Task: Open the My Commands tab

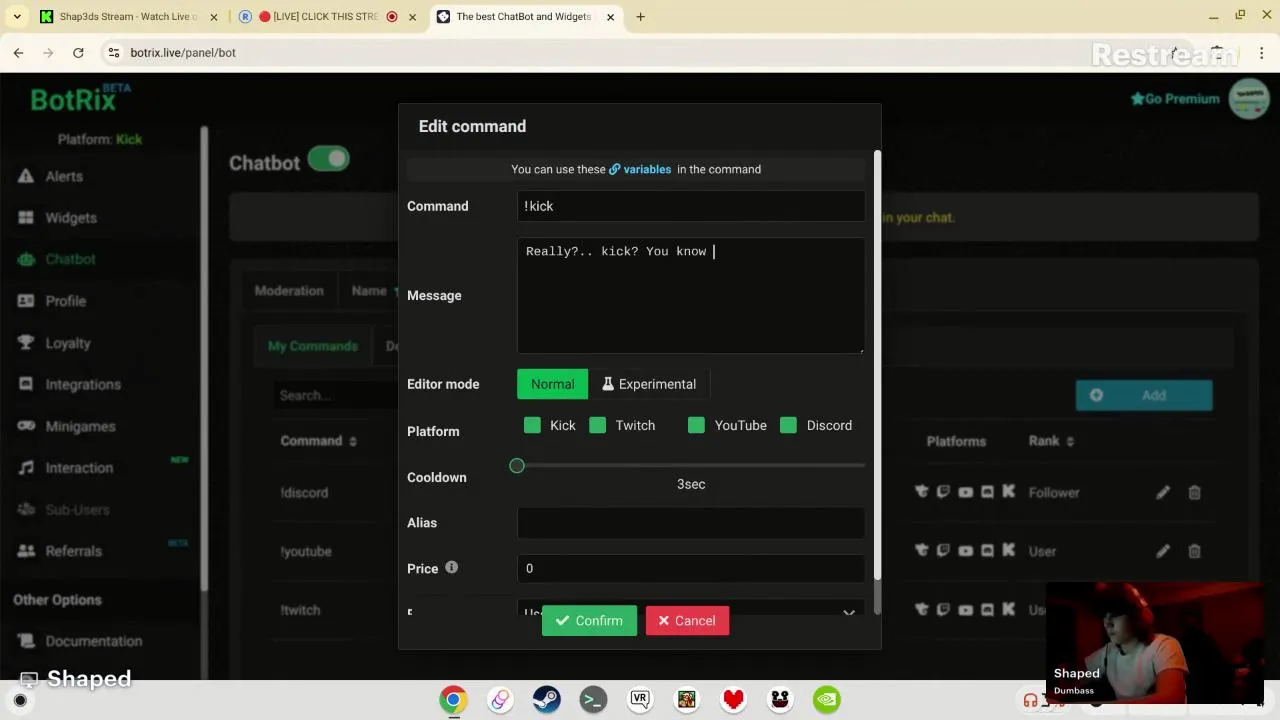Action: coord(312,346)
